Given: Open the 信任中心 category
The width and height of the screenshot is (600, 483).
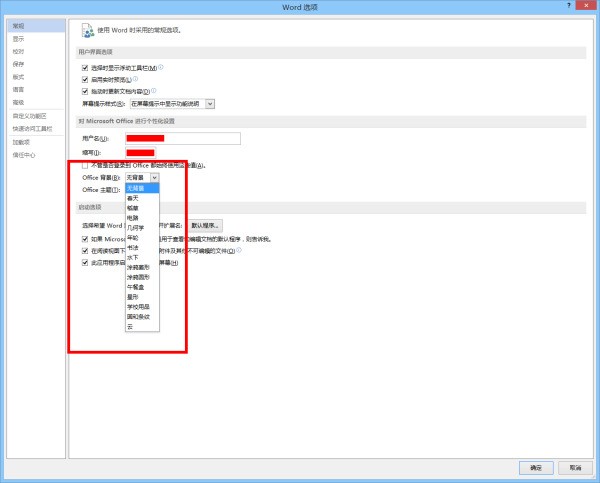Looking at the screenshot, I should [36, 155].
